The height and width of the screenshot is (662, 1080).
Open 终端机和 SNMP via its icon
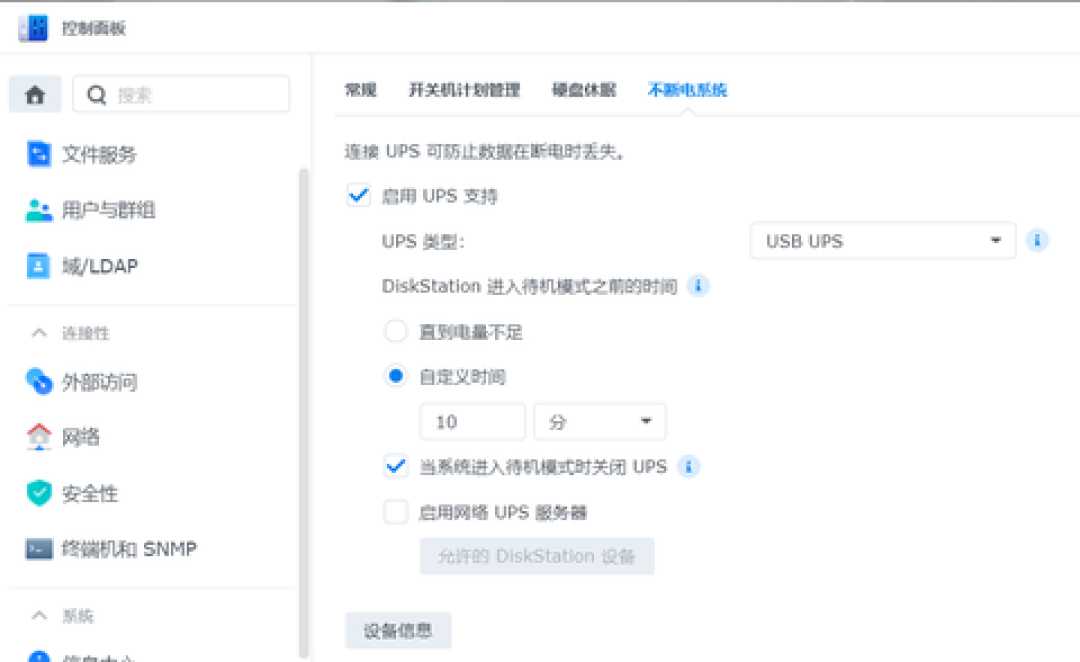click(x=39, y=549)
